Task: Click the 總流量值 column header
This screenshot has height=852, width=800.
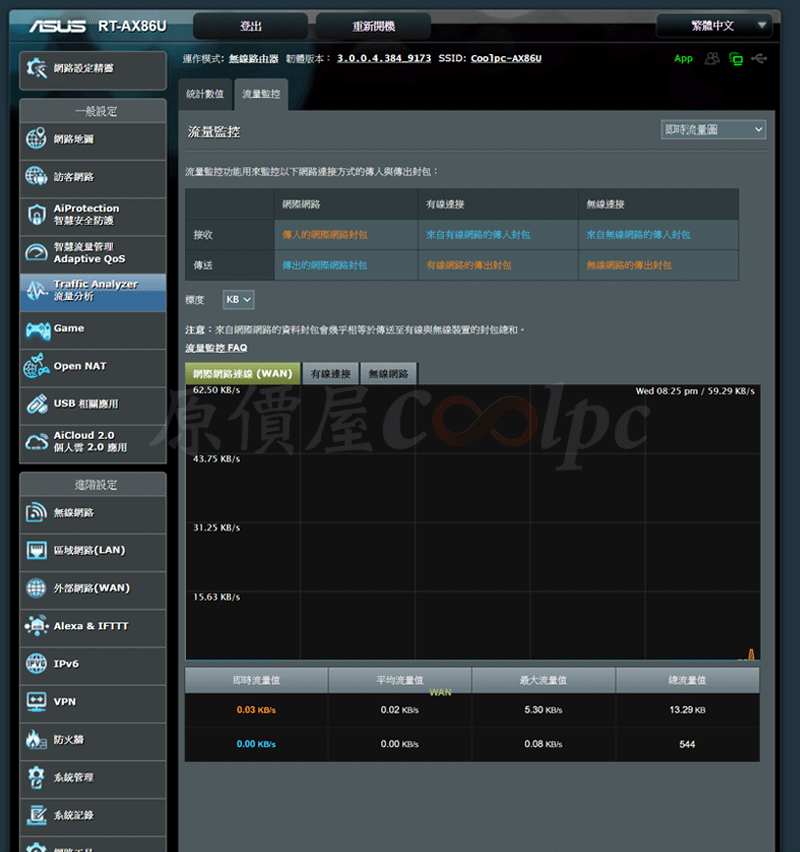Action: [x=687, y=680]
